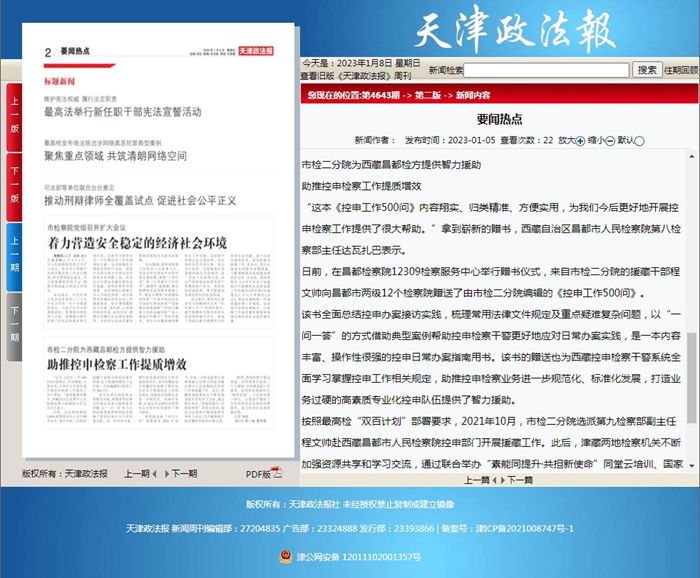Click footer text 广告部：23324888

tap(320, 528)
